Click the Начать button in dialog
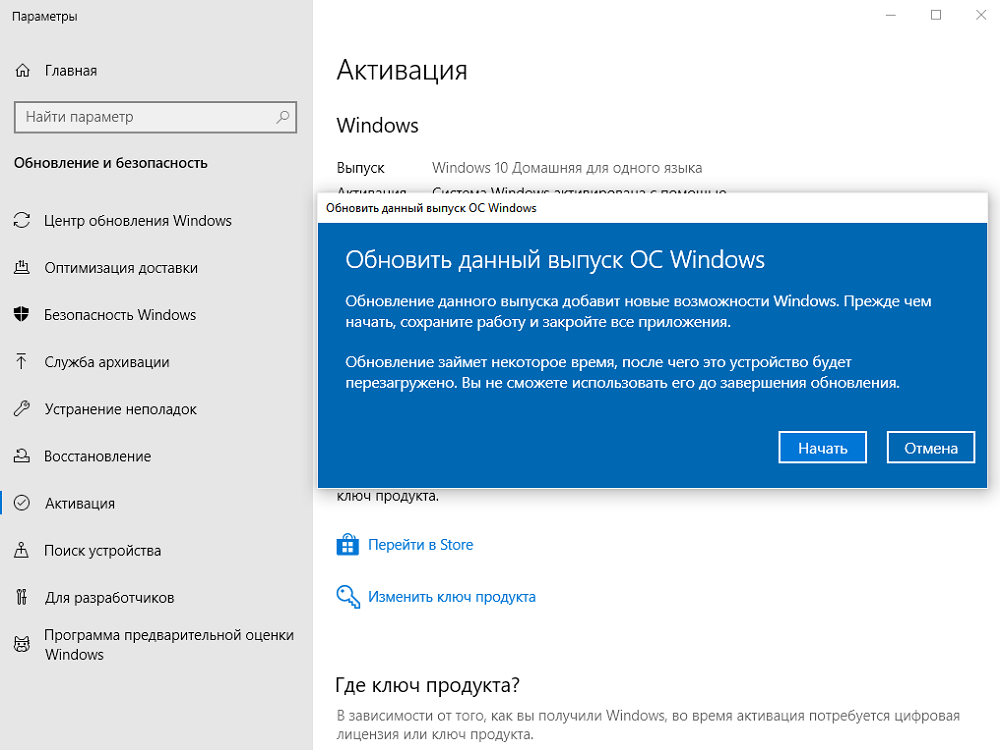 coord(822,448)
